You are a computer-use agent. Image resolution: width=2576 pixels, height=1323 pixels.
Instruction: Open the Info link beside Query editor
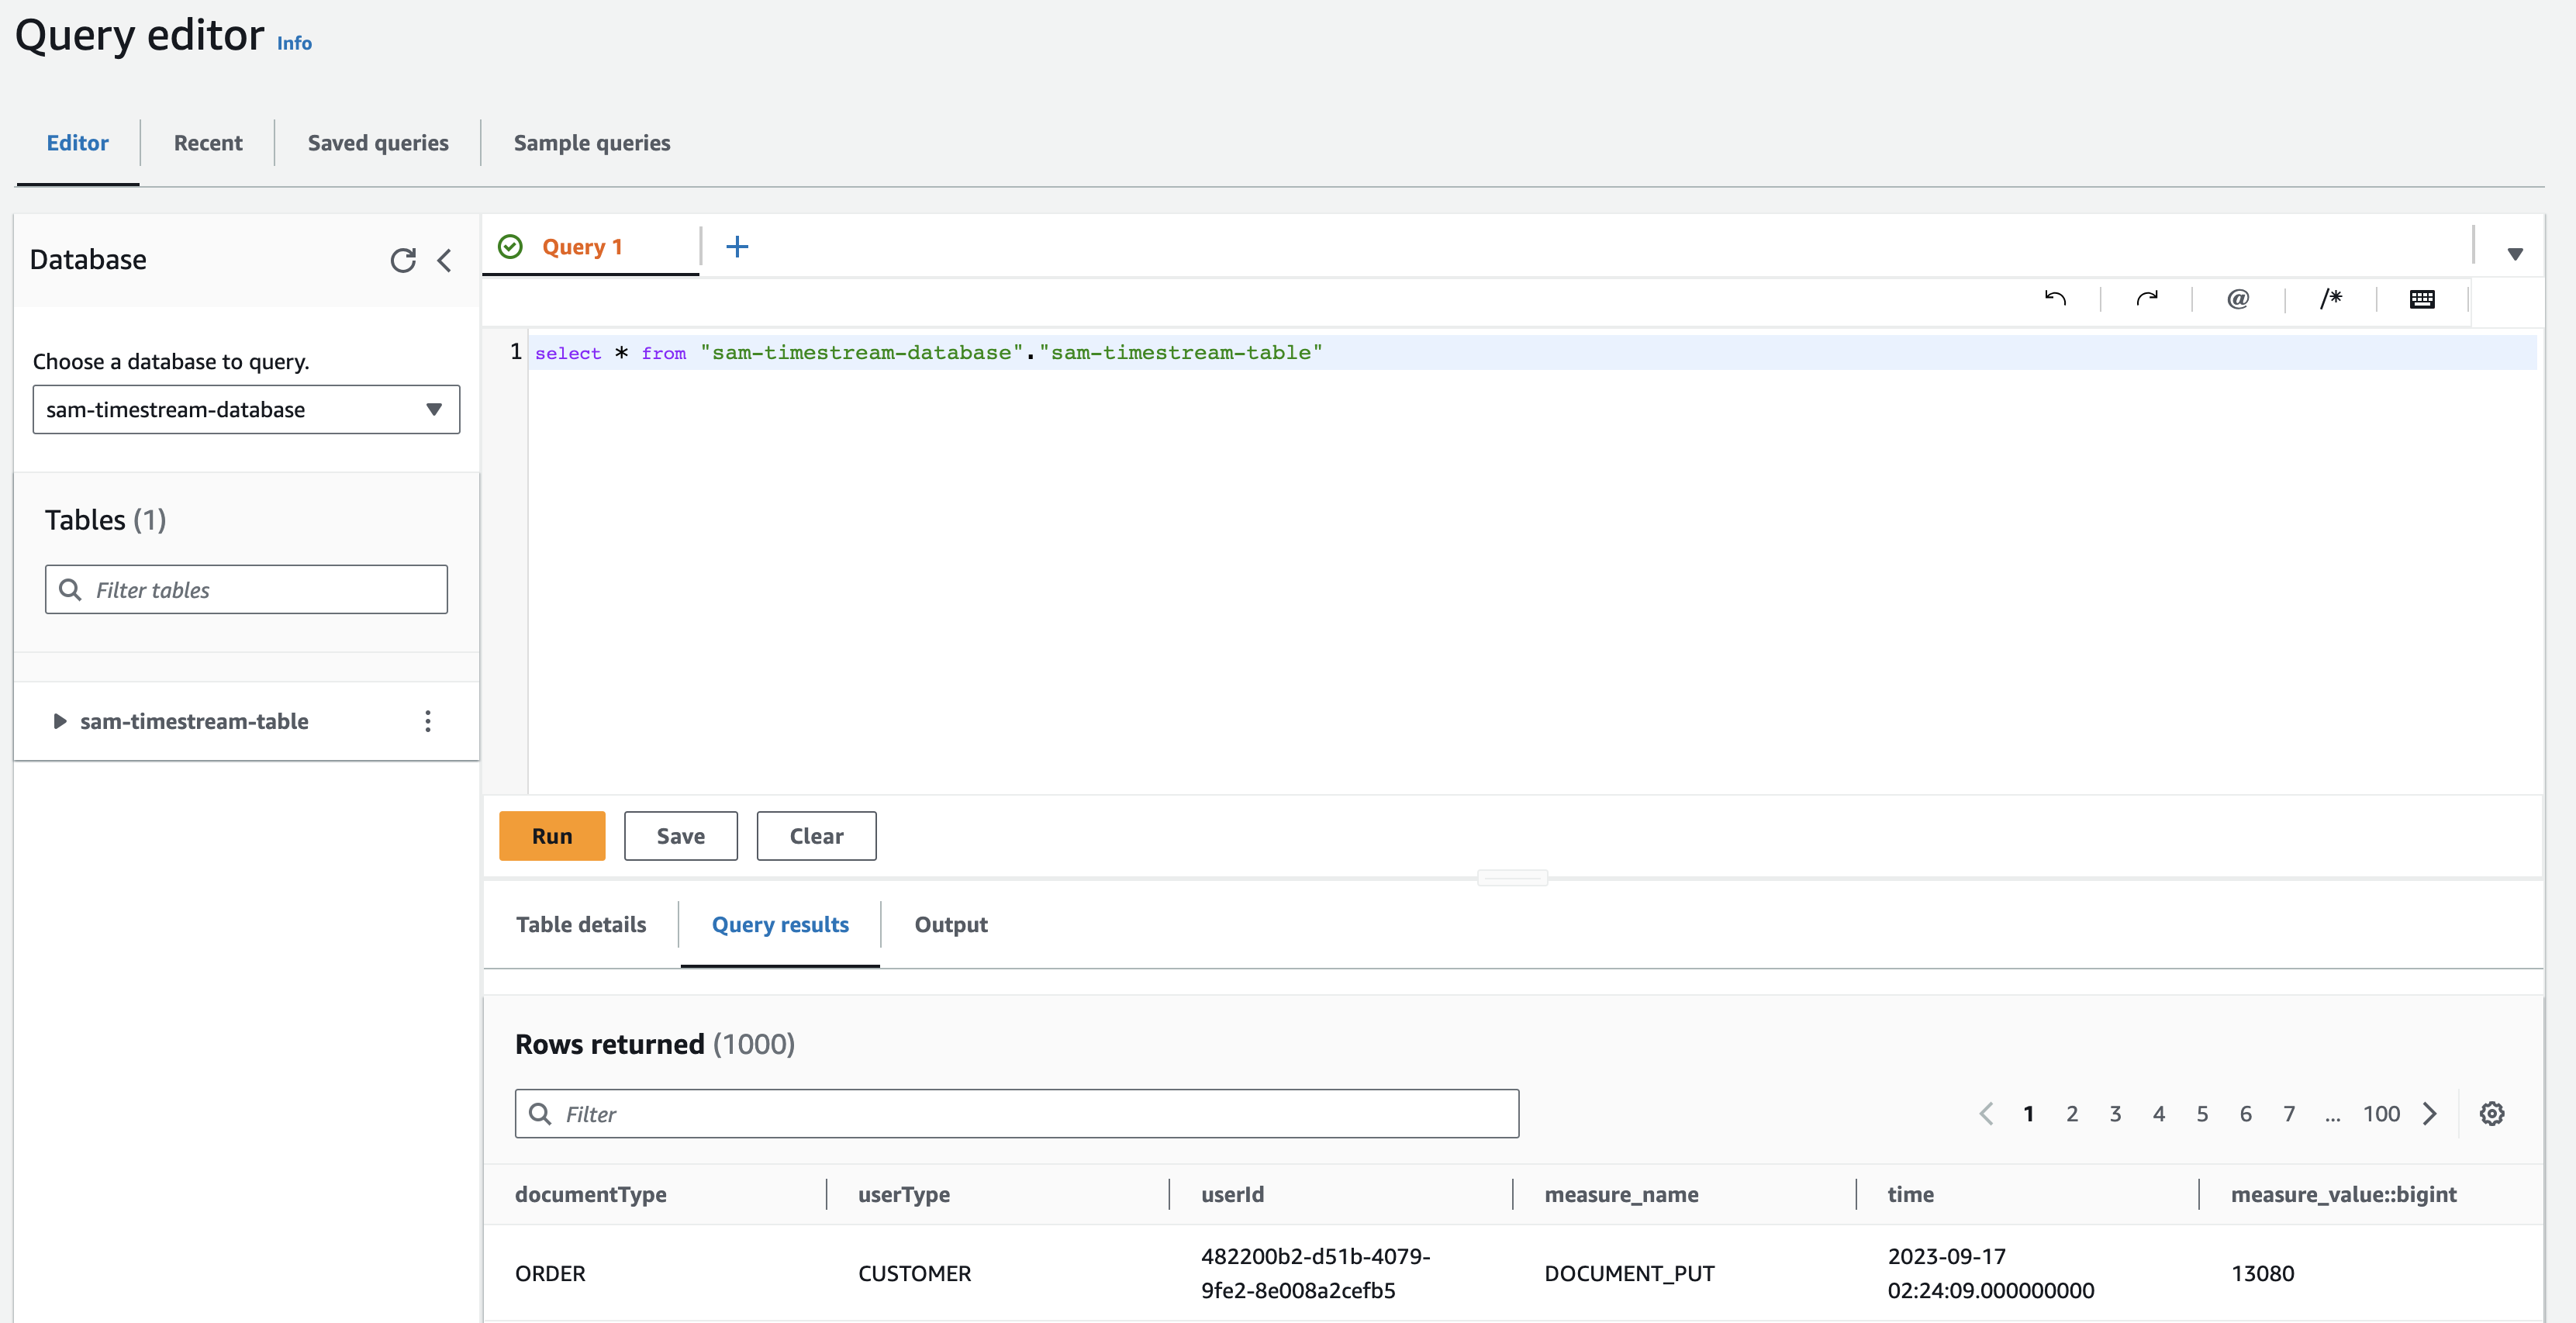(294, 43)
